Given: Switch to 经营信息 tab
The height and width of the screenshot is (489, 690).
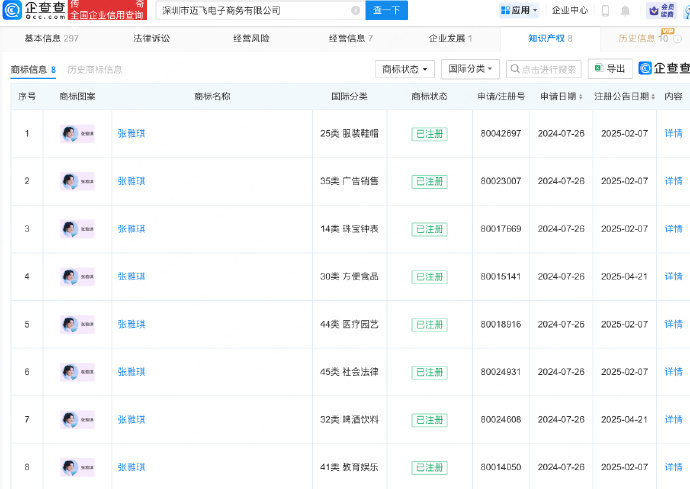Looking at the screenshot, I should [351, 38].
